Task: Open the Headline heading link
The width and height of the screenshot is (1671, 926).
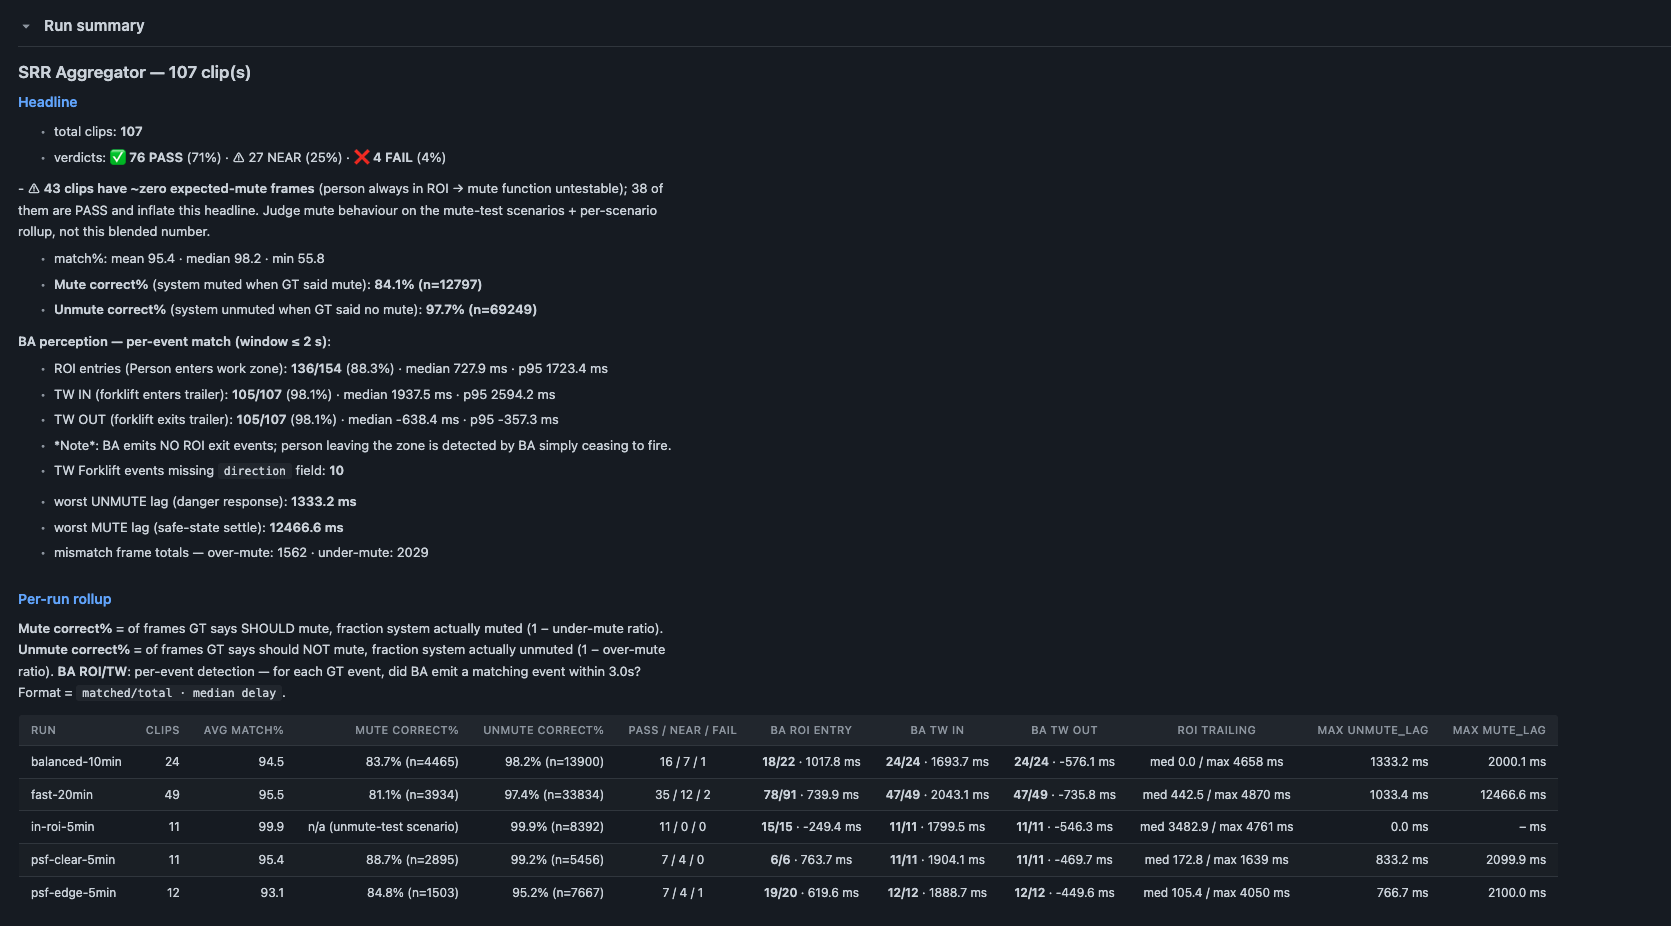Action: (x=47, y=102)
